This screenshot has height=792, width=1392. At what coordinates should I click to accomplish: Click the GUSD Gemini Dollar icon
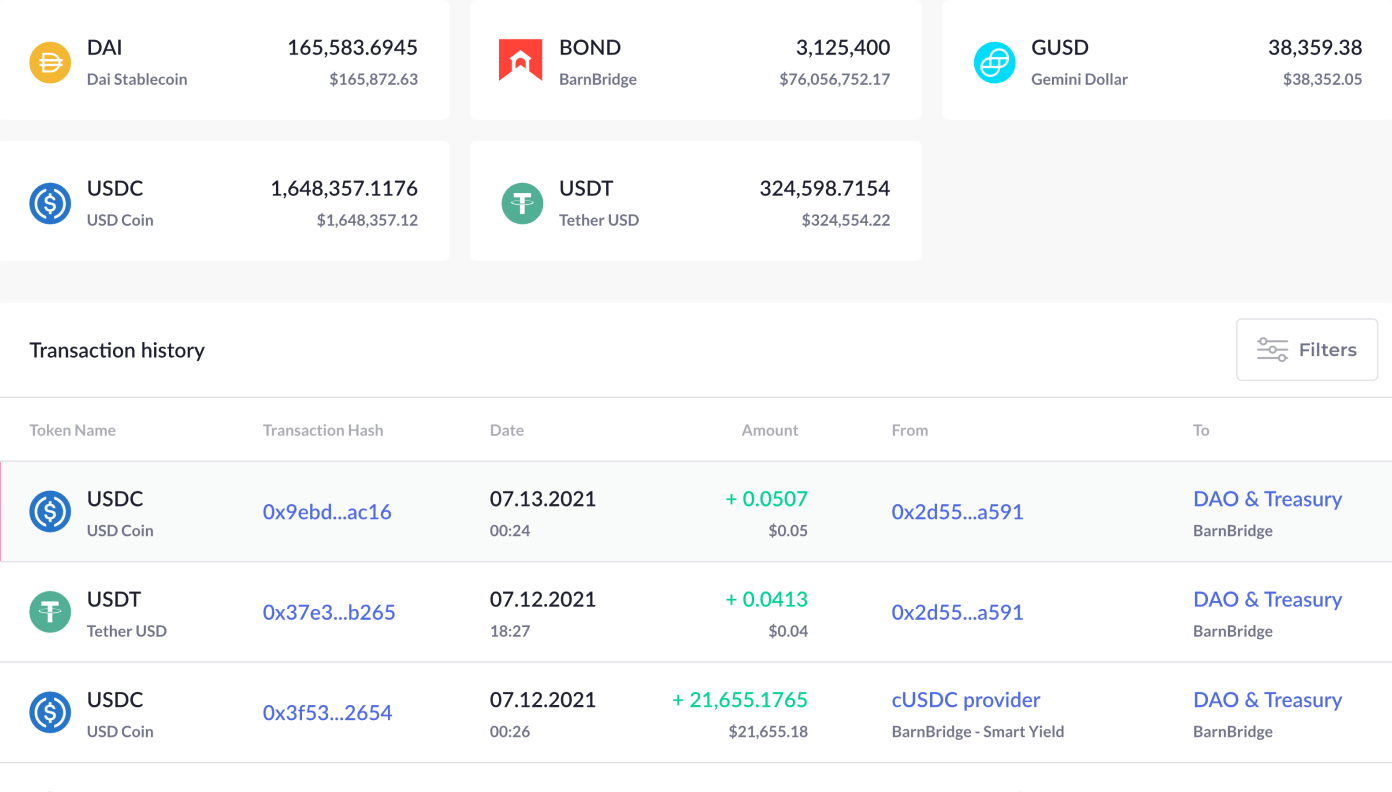(994, 62)
